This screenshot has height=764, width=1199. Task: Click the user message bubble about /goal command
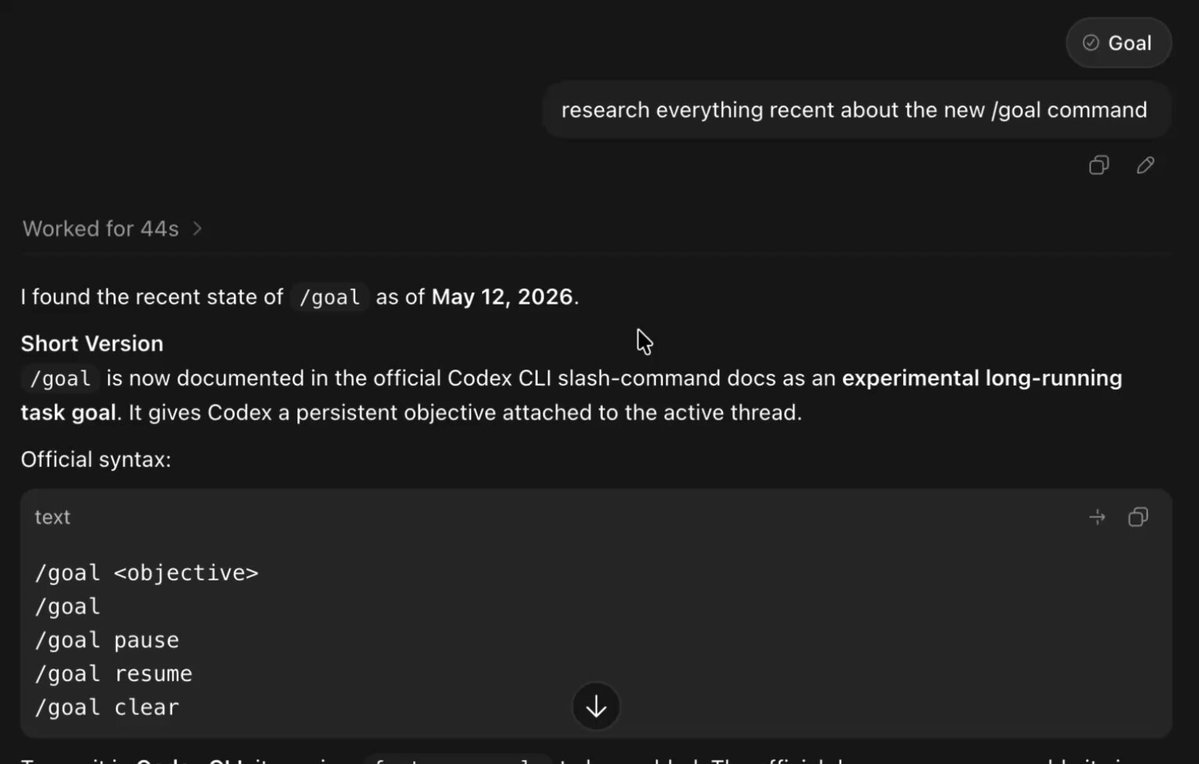(856, 109)
